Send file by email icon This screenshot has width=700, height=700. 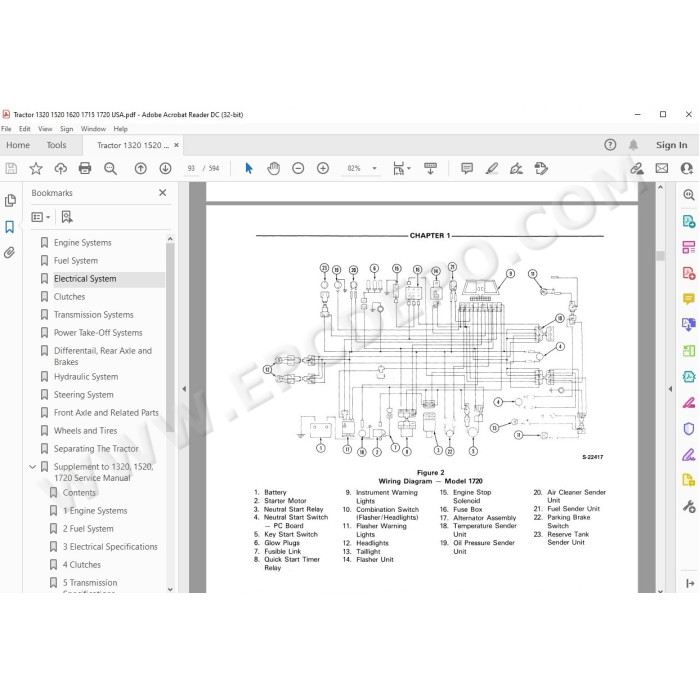[662, 168]
